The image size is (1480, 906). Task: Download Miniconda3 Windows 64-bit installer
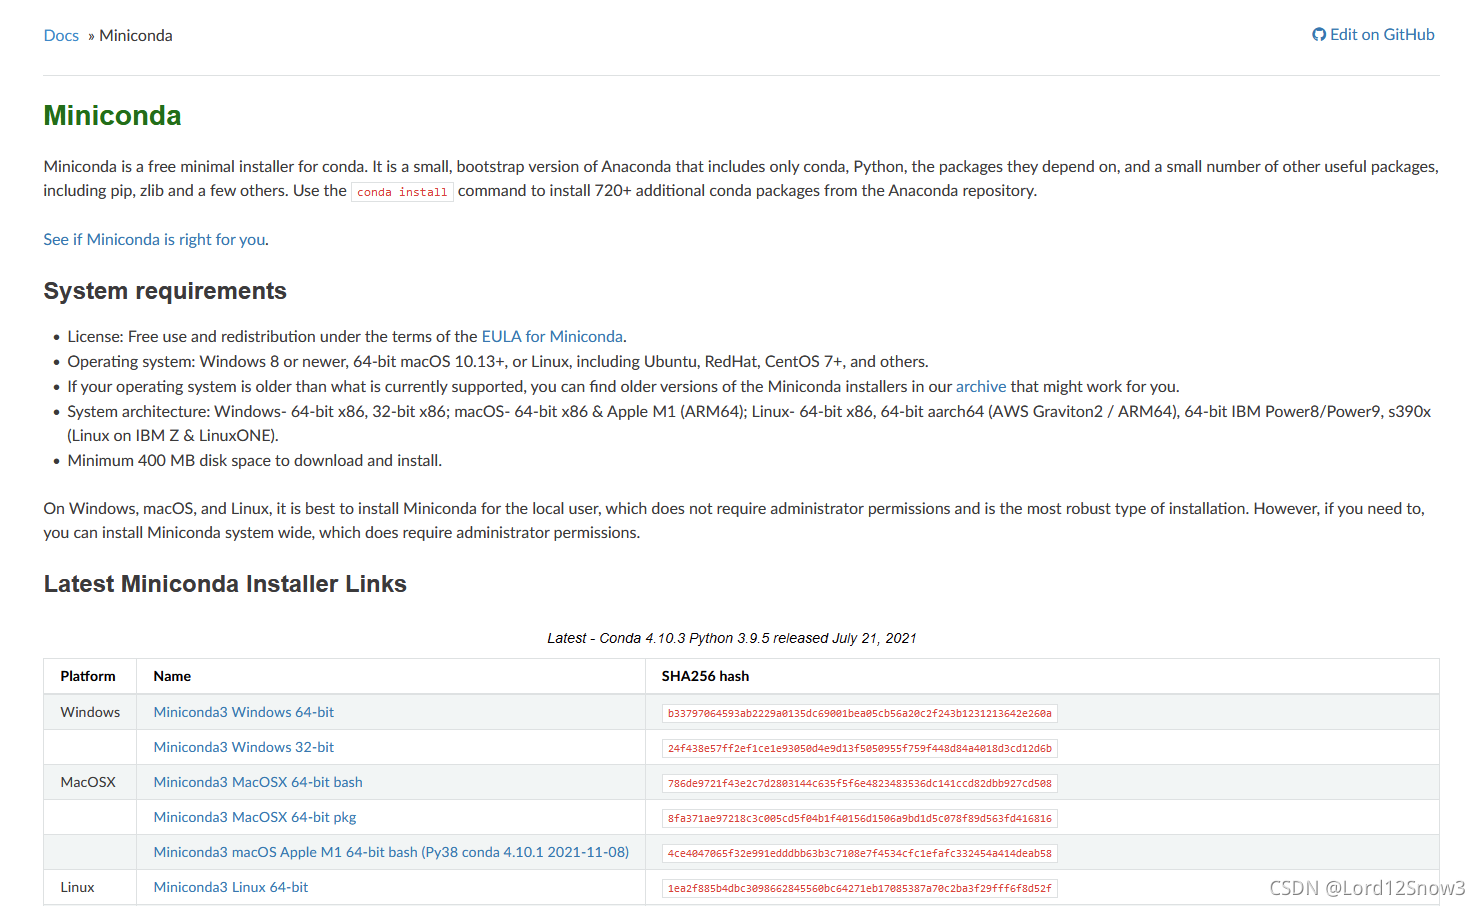(x=244, y=712)
